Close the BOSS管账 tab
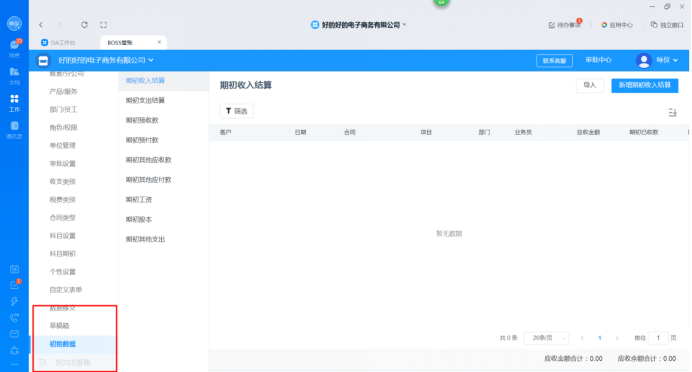This screenshot has height=372, width=692. [159, 42]
